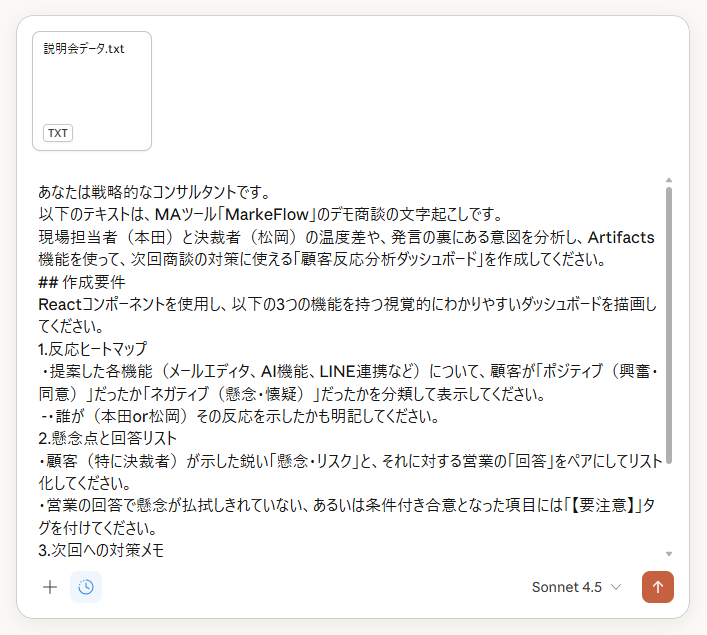Click the gray scrollbar thumb in the prompt box

point(669,325)
